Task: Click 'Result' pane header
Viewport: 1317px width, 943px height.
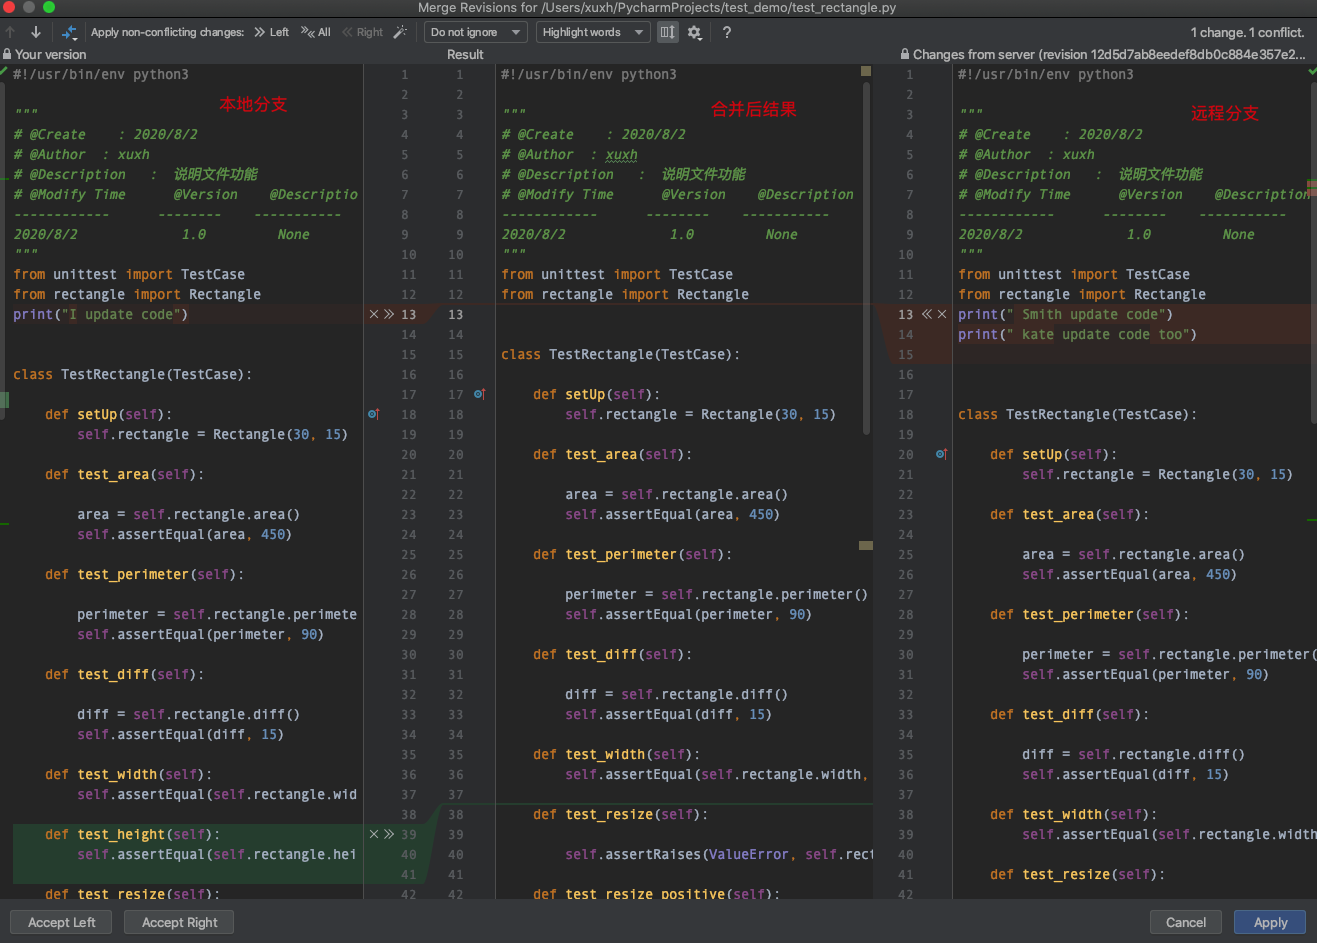Action: (x=465, y=54)
